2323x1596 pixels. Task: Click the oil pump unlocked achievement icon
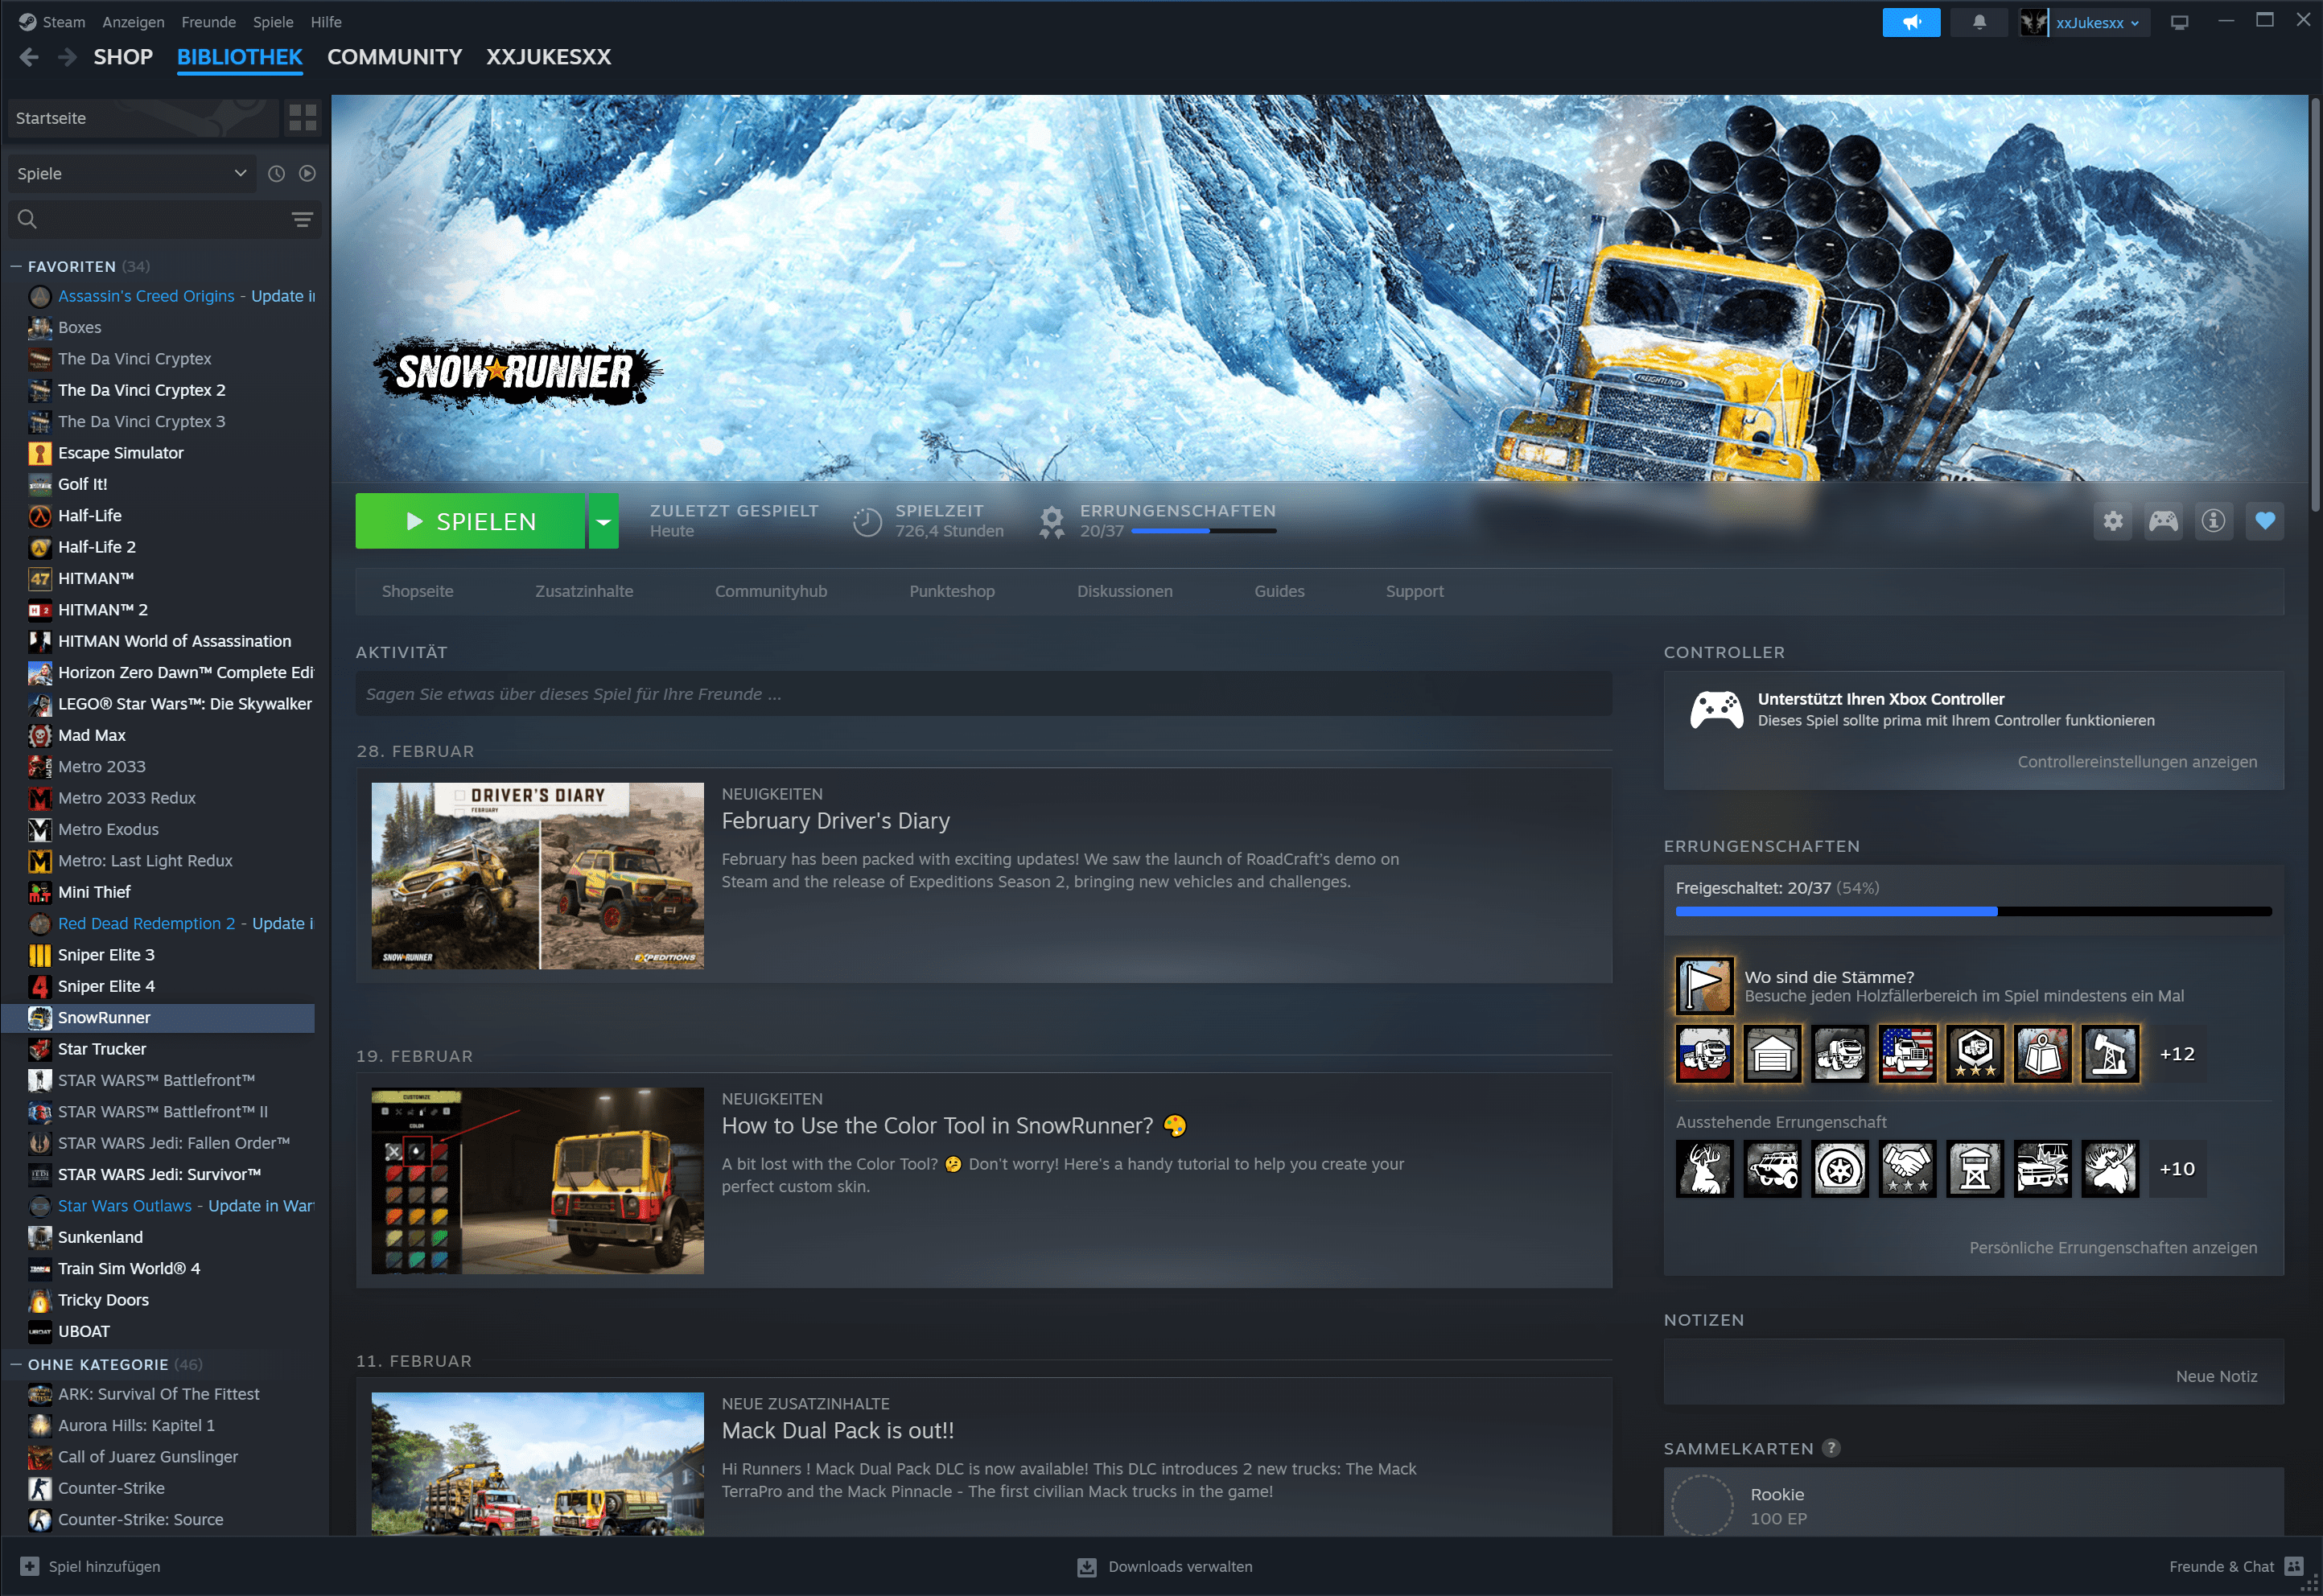(x=2110, y=1053)
